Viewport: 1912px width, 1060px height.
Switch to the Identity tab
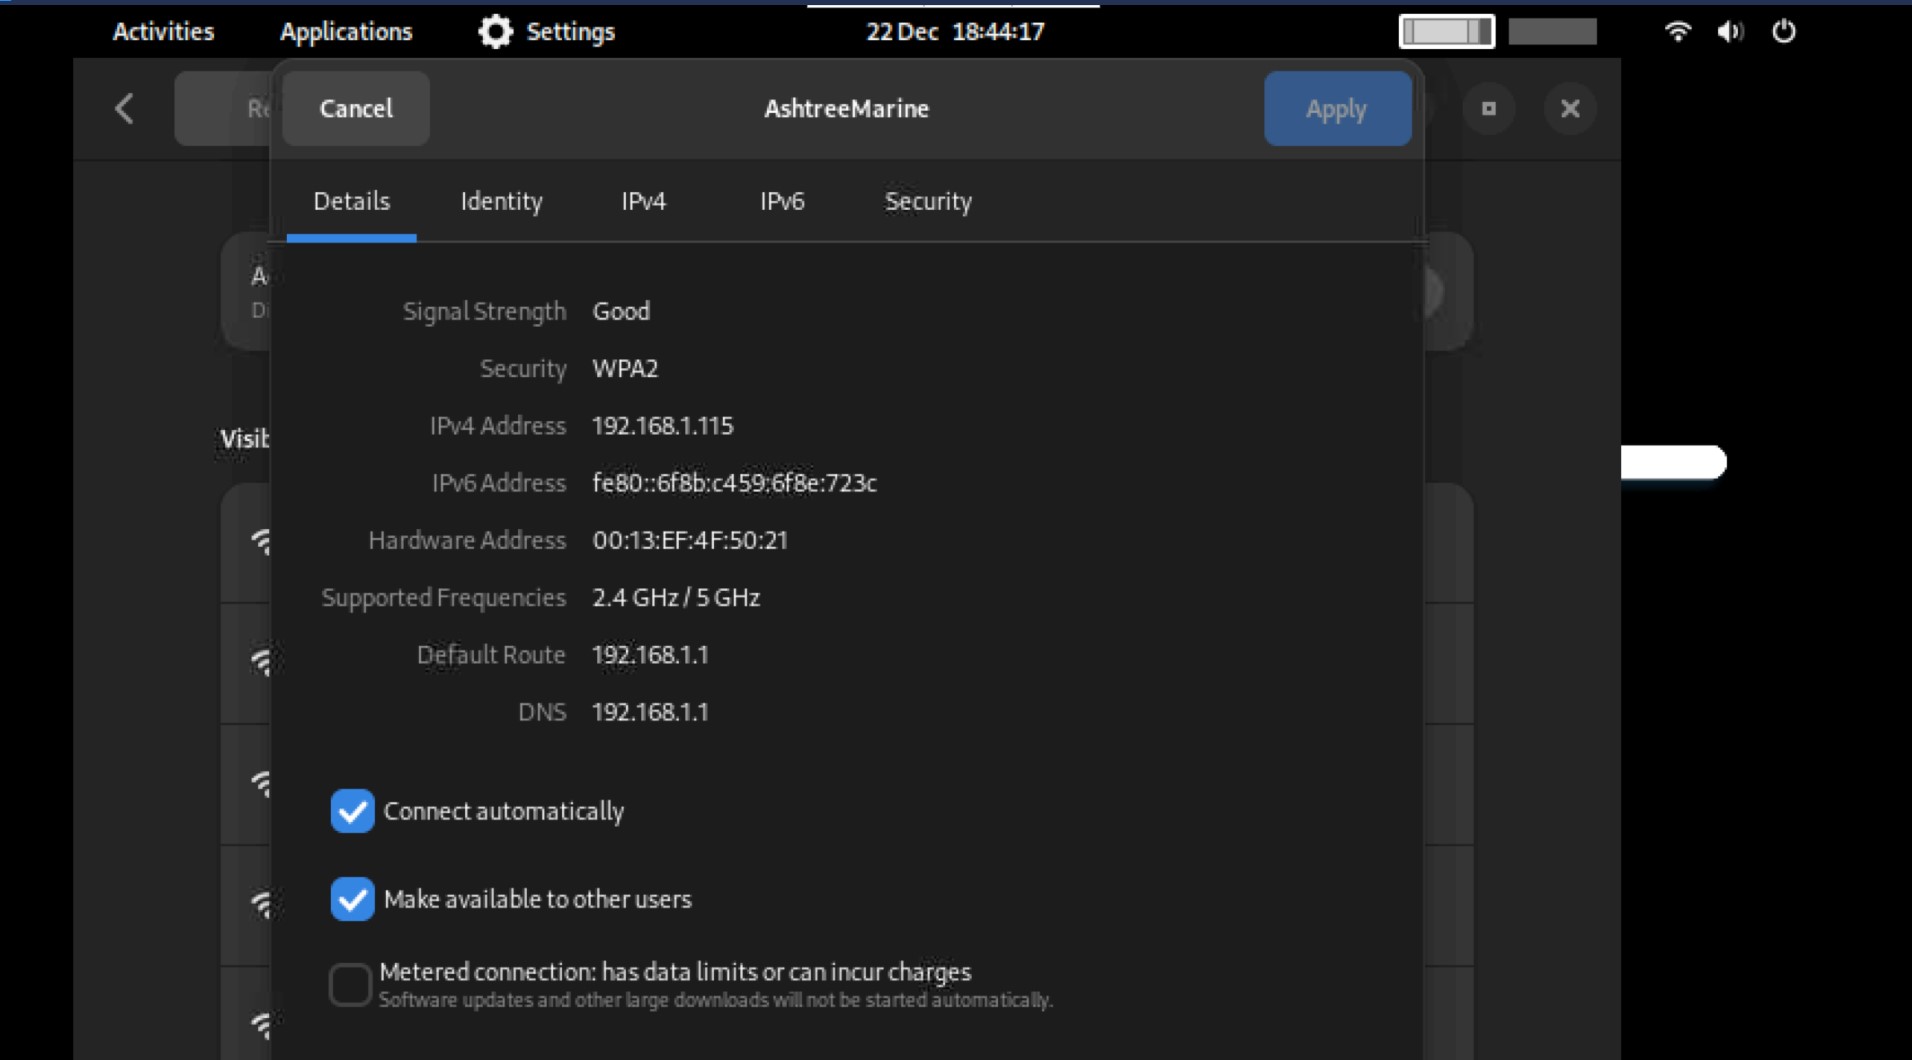(x=501, y=202)
